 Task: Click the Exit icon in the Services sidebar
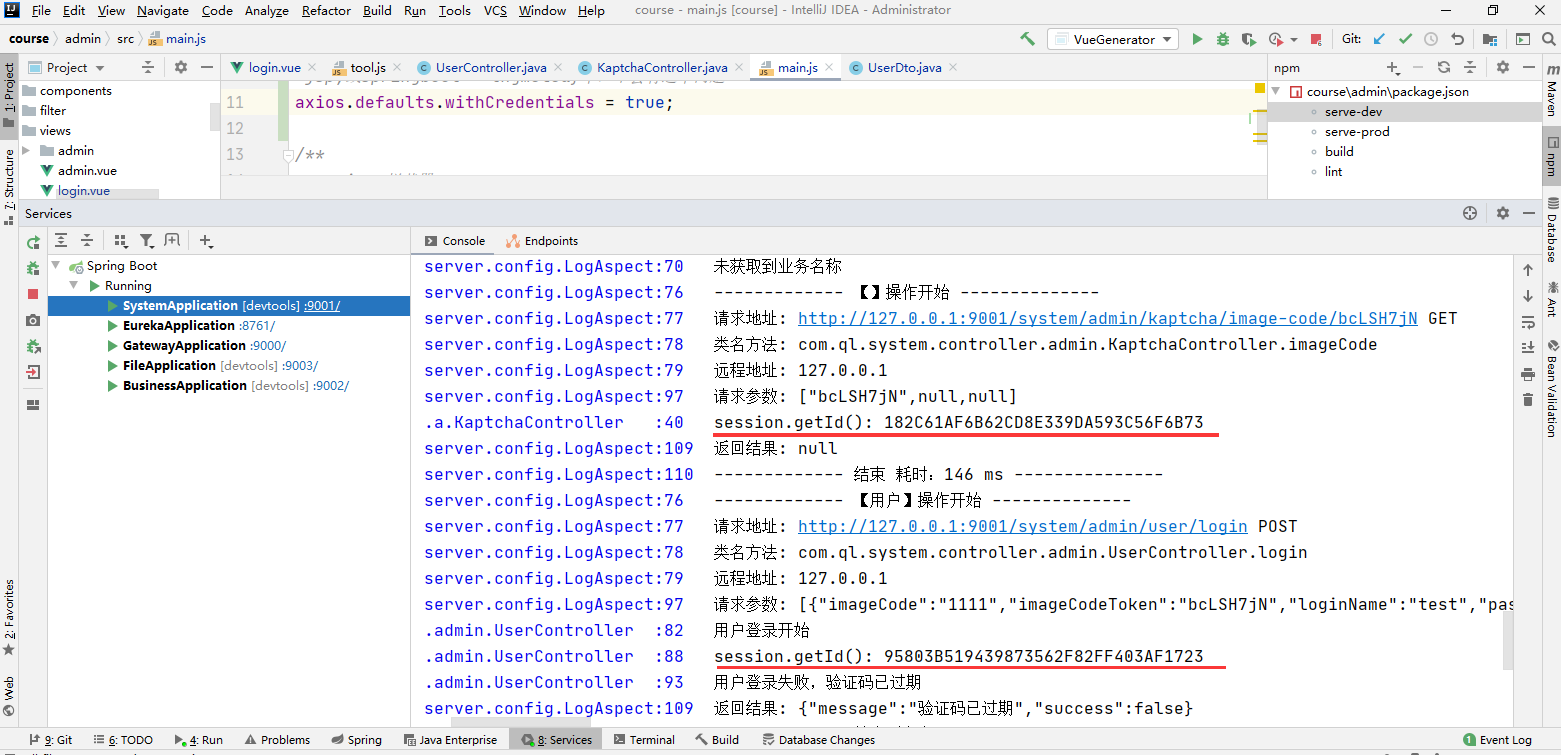[x=33, y=372]
